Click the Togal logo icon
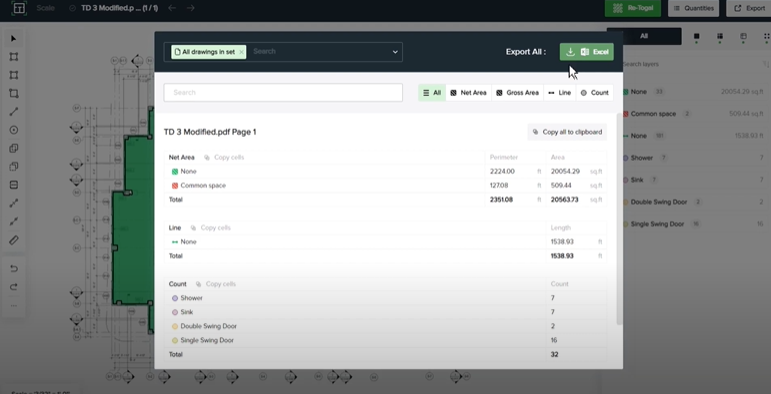The width and height of the screenshot is (771, 394). click(x=18, y=8)
